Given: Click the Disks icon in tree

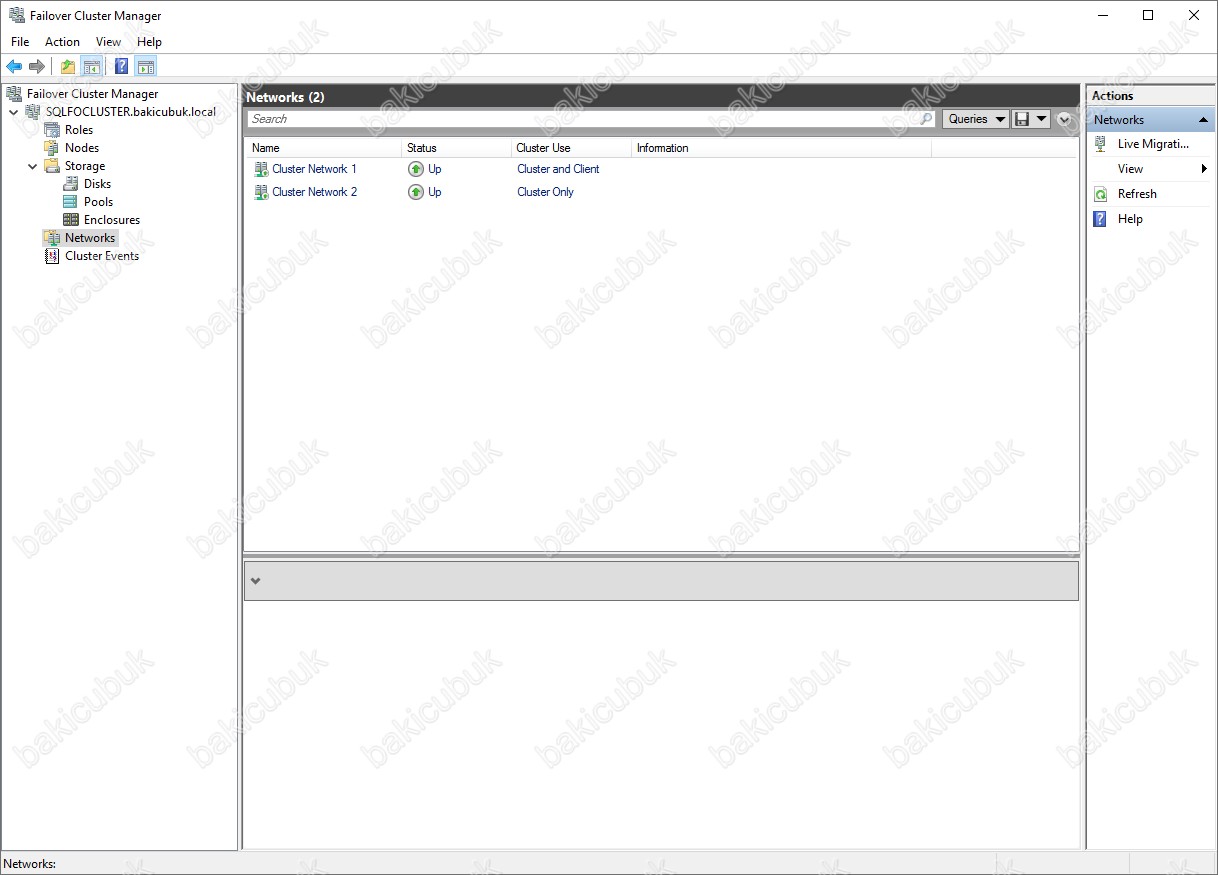Looking at the screenshot, I should point(71,184).
